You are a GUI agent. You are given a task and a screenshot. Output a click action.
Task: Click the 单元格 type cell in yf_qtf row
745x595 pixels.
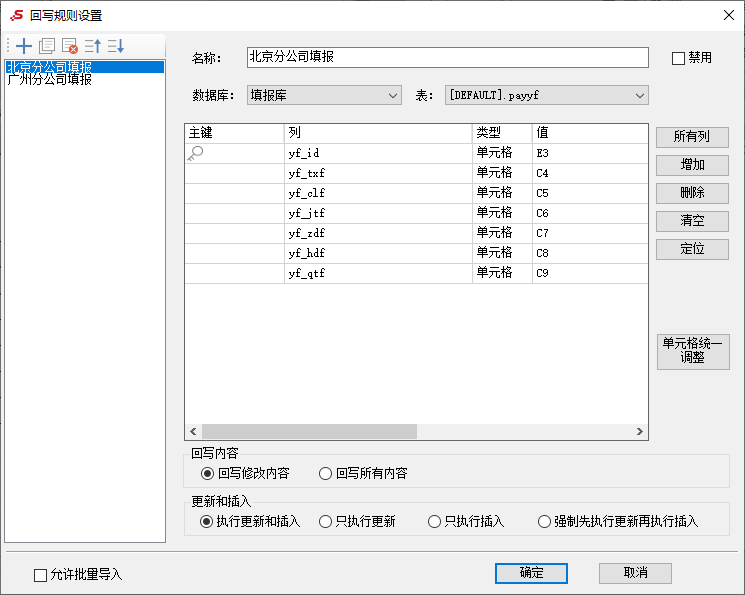coord(502,273)
